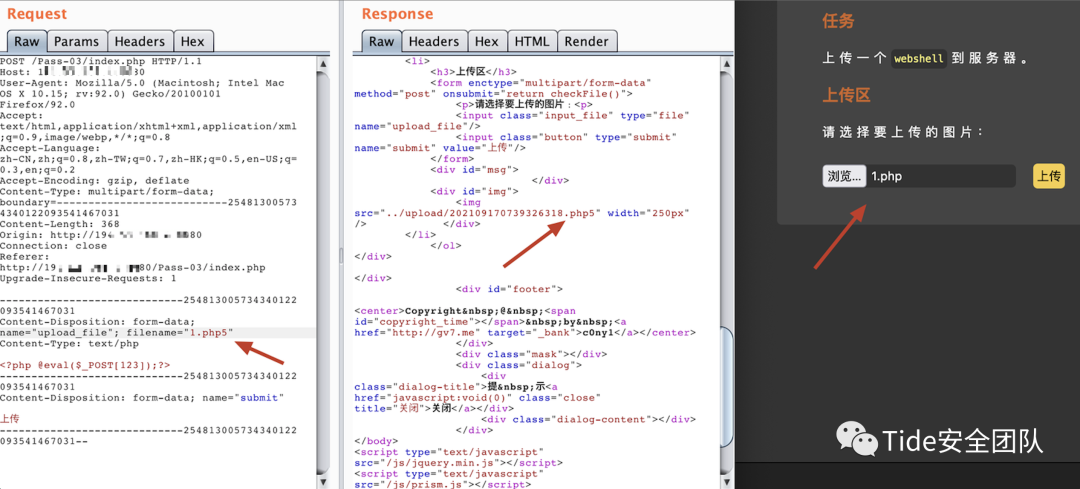Click "Content-Type: text/php" line in request
This screenshot has height=489, width=1080.
[x=70, y=344]
